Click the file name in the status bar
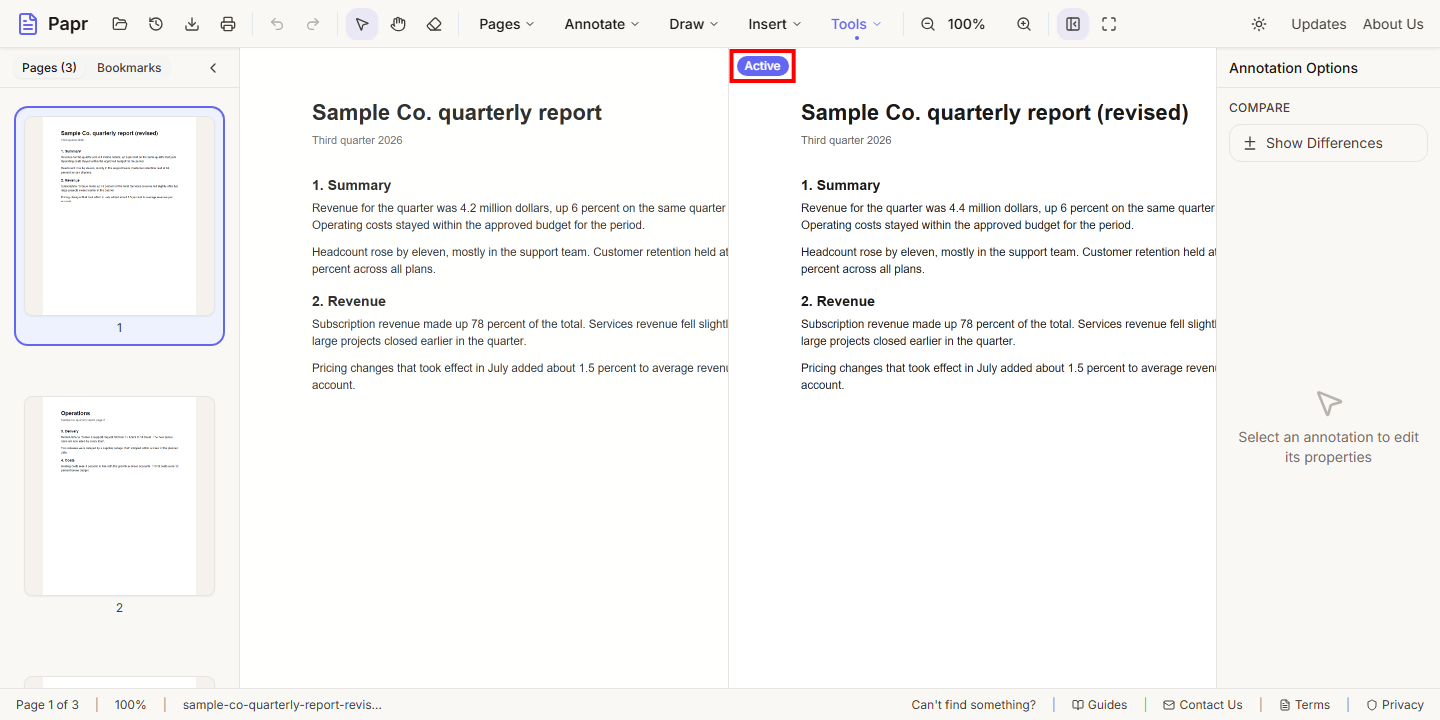Viewport: 1440px width, 720px height. 282,705
